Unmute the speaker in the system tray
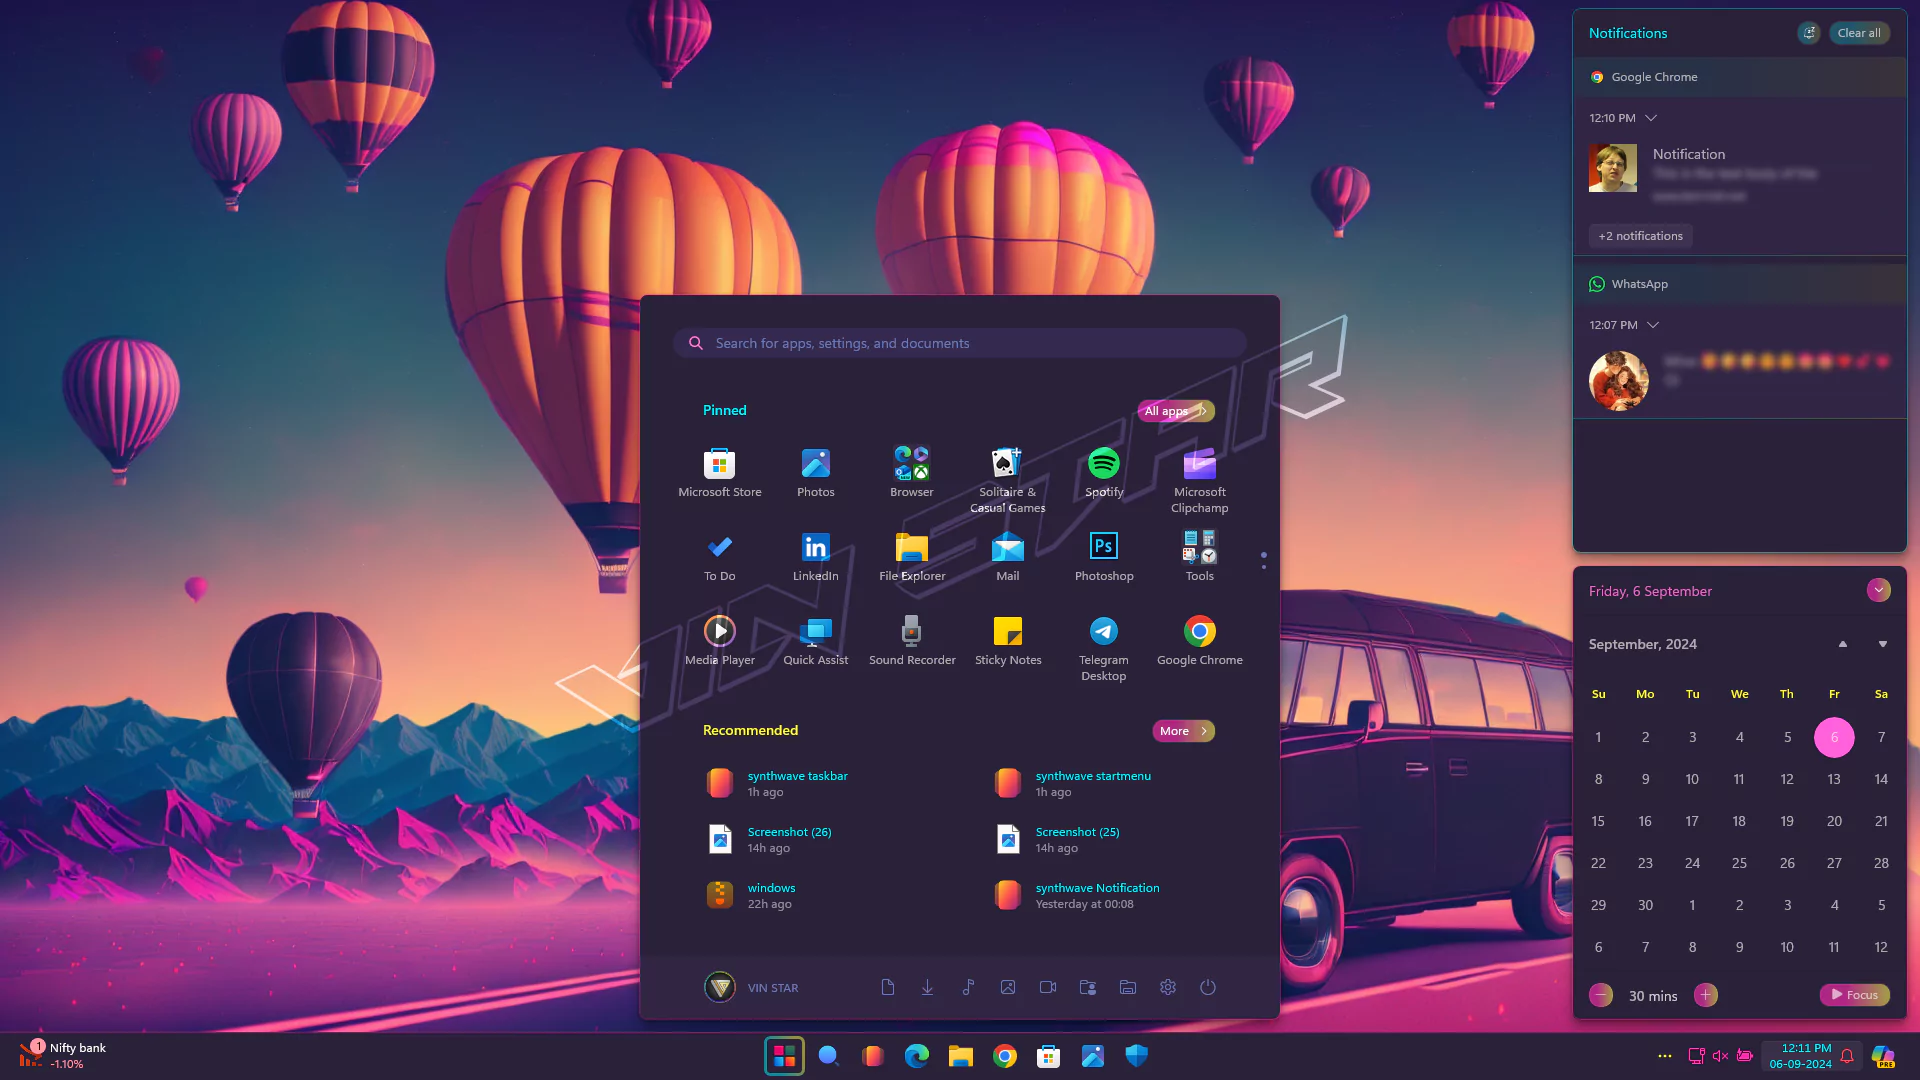The width and height of the screenshot is (1920, 1080). click(1719, 1056)
